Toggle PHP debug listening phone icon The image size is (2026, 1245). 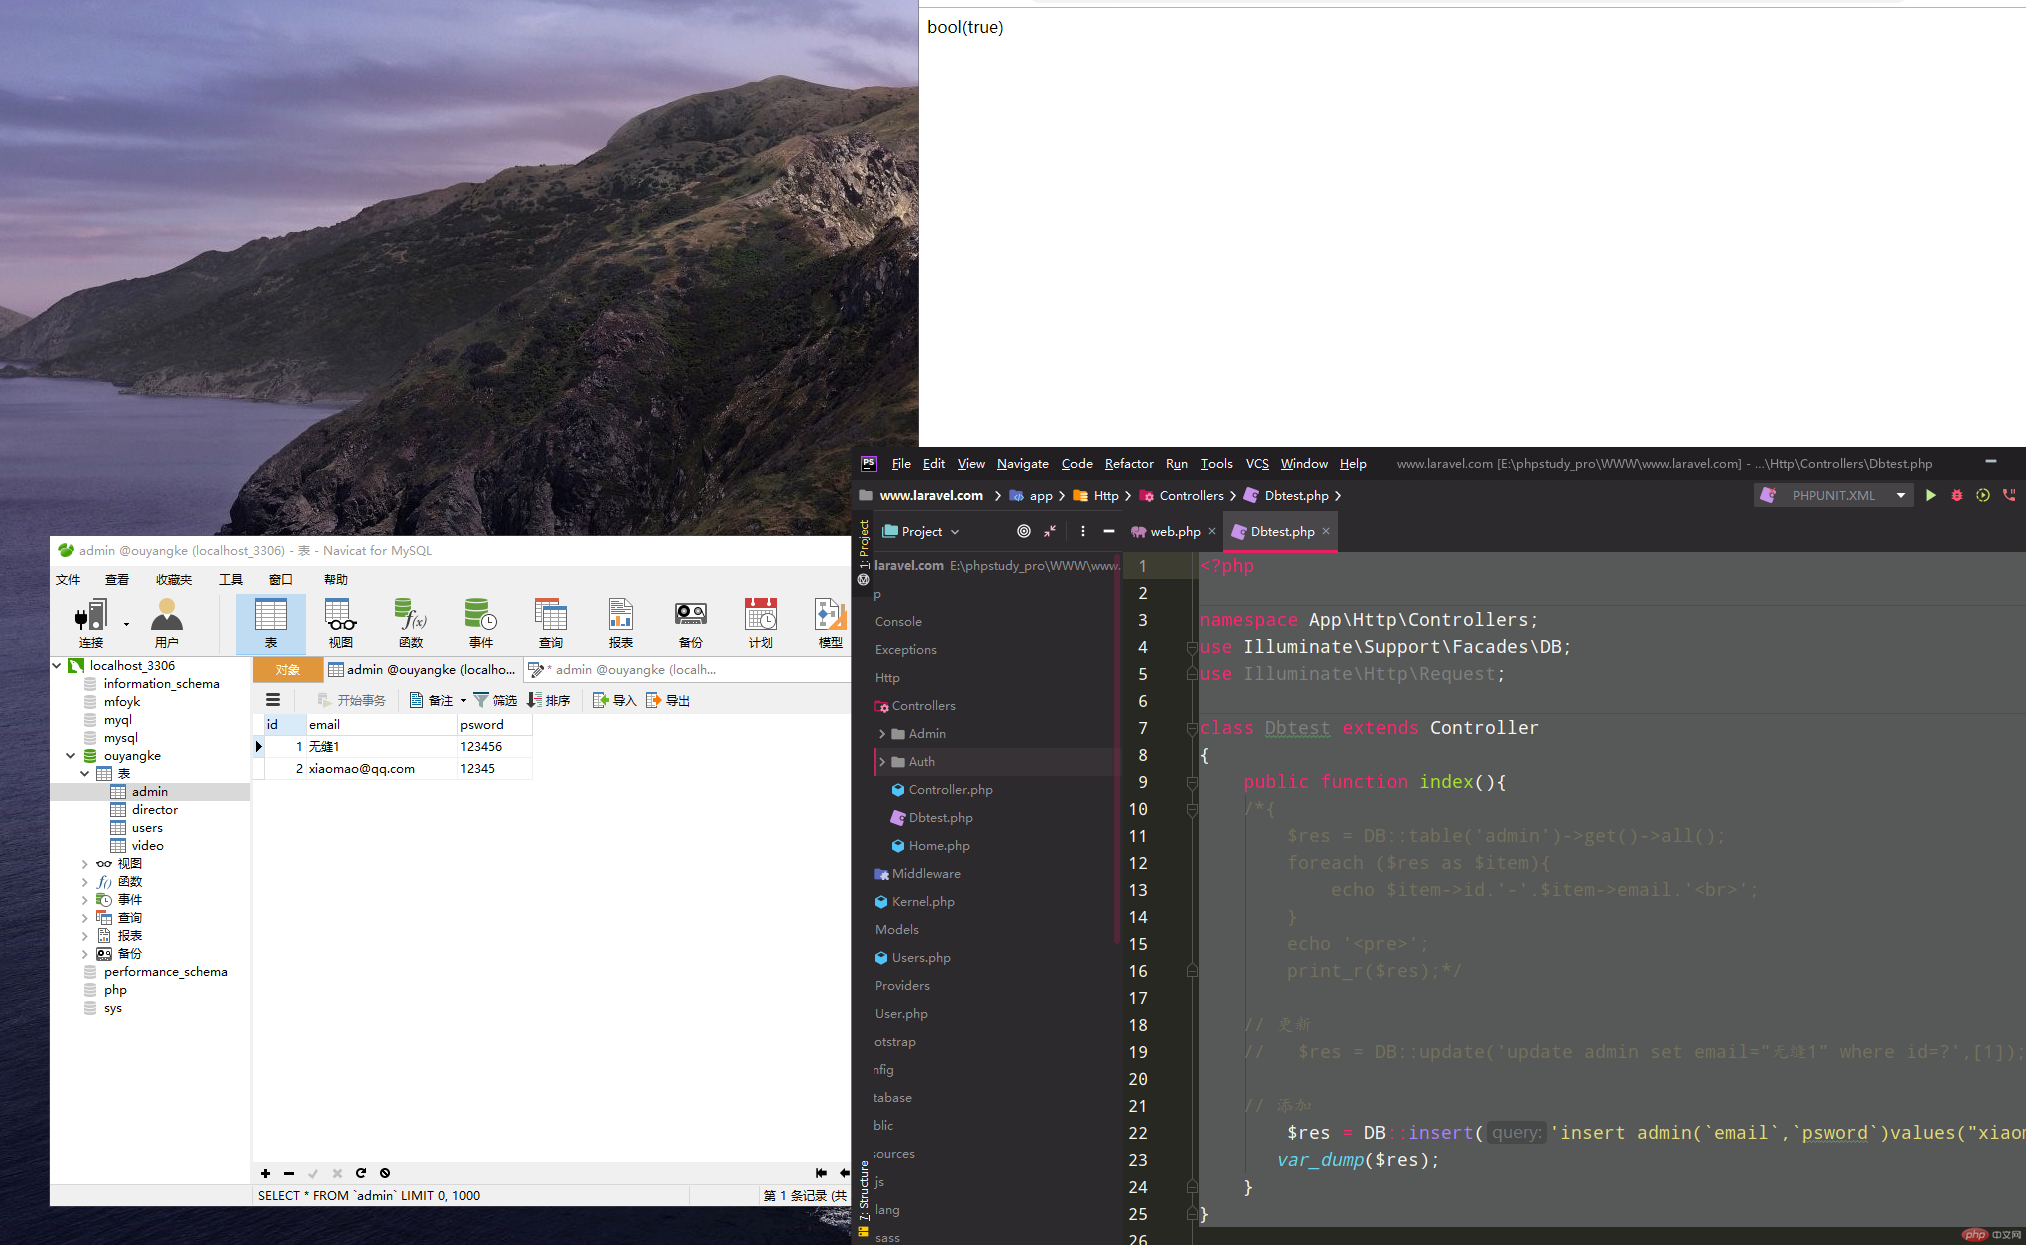(2009, 495)
